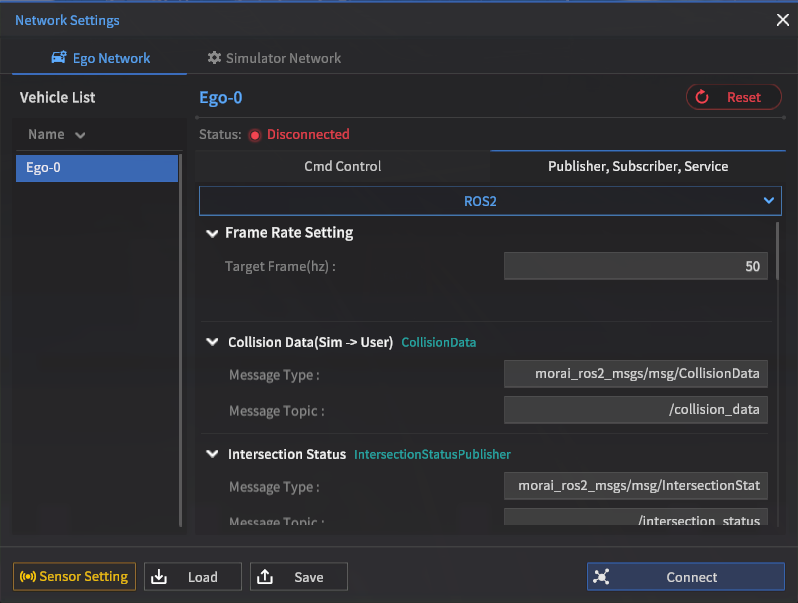Collapse the Intersection Status section
The height and width of the screenshot is (603, 798).
pyautogui.click(x=212, y=454)
